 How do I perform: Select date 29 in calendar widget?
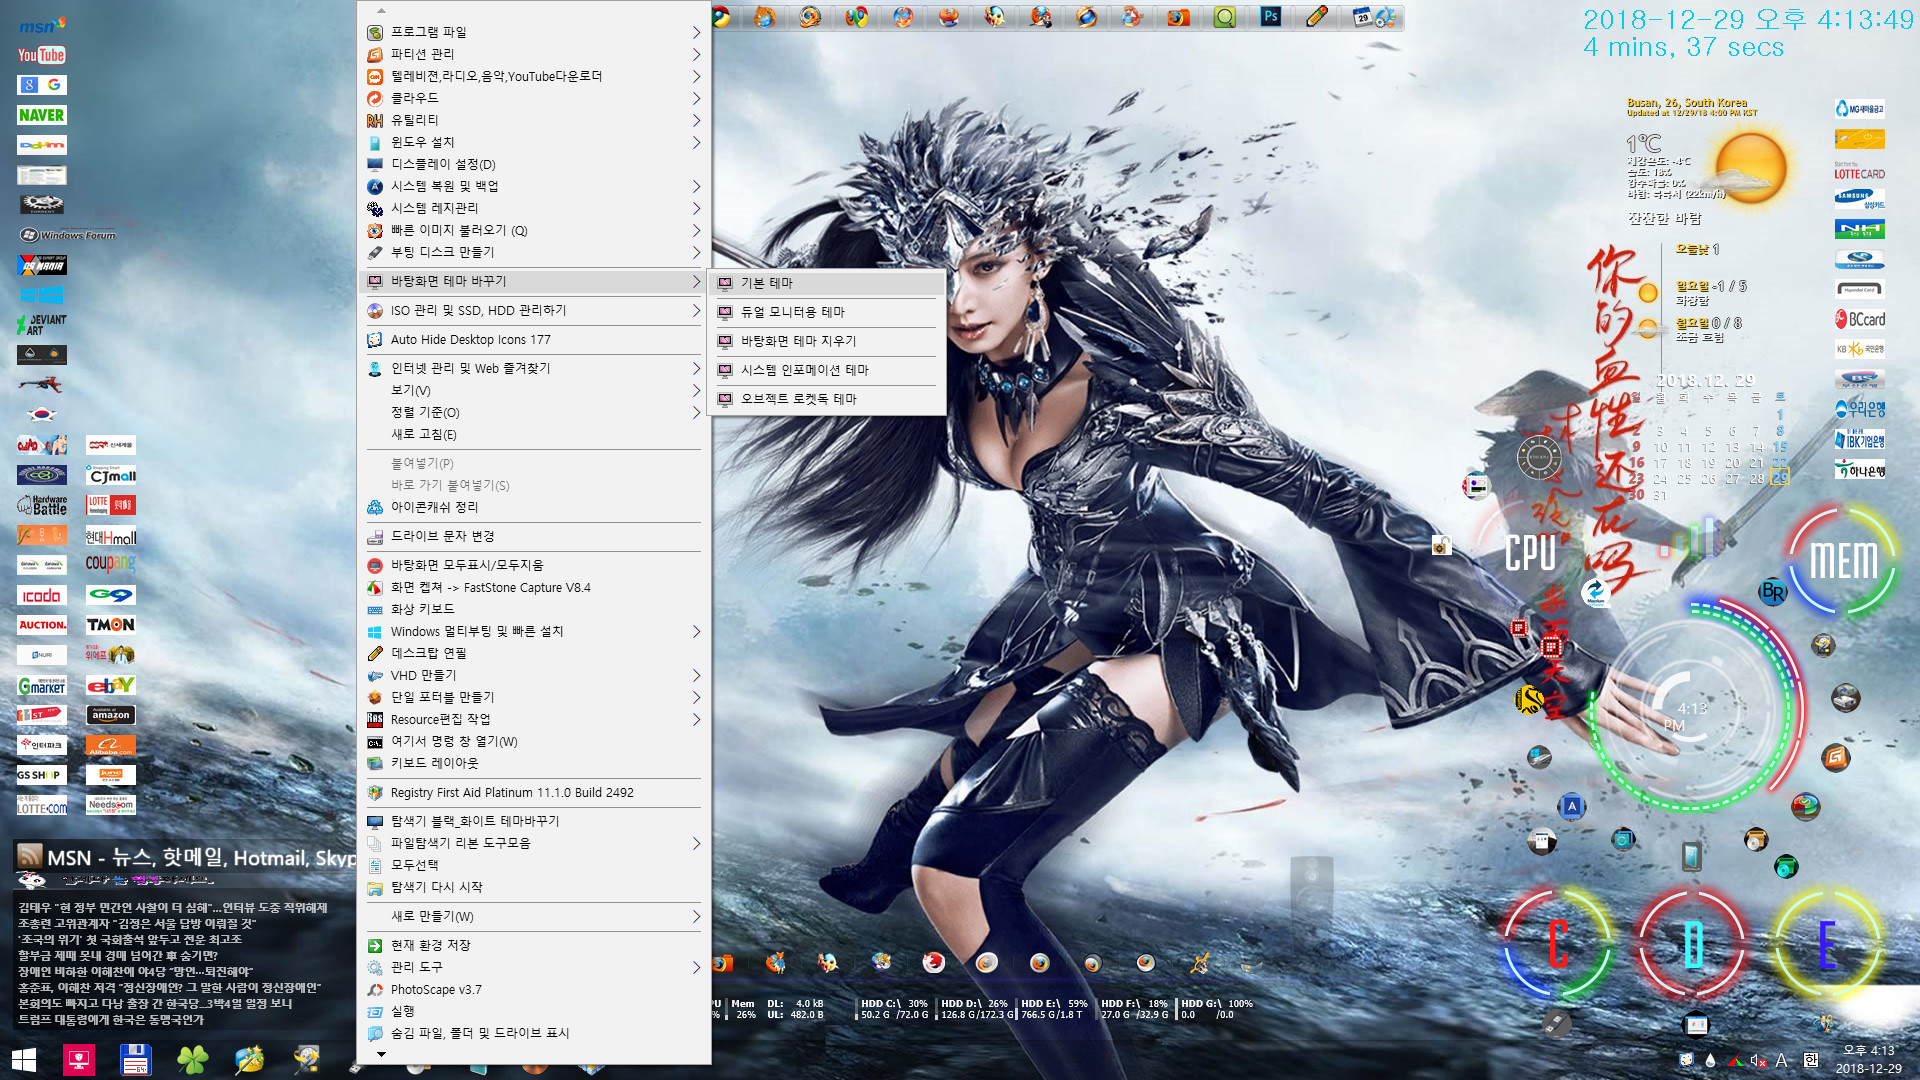1780,479
